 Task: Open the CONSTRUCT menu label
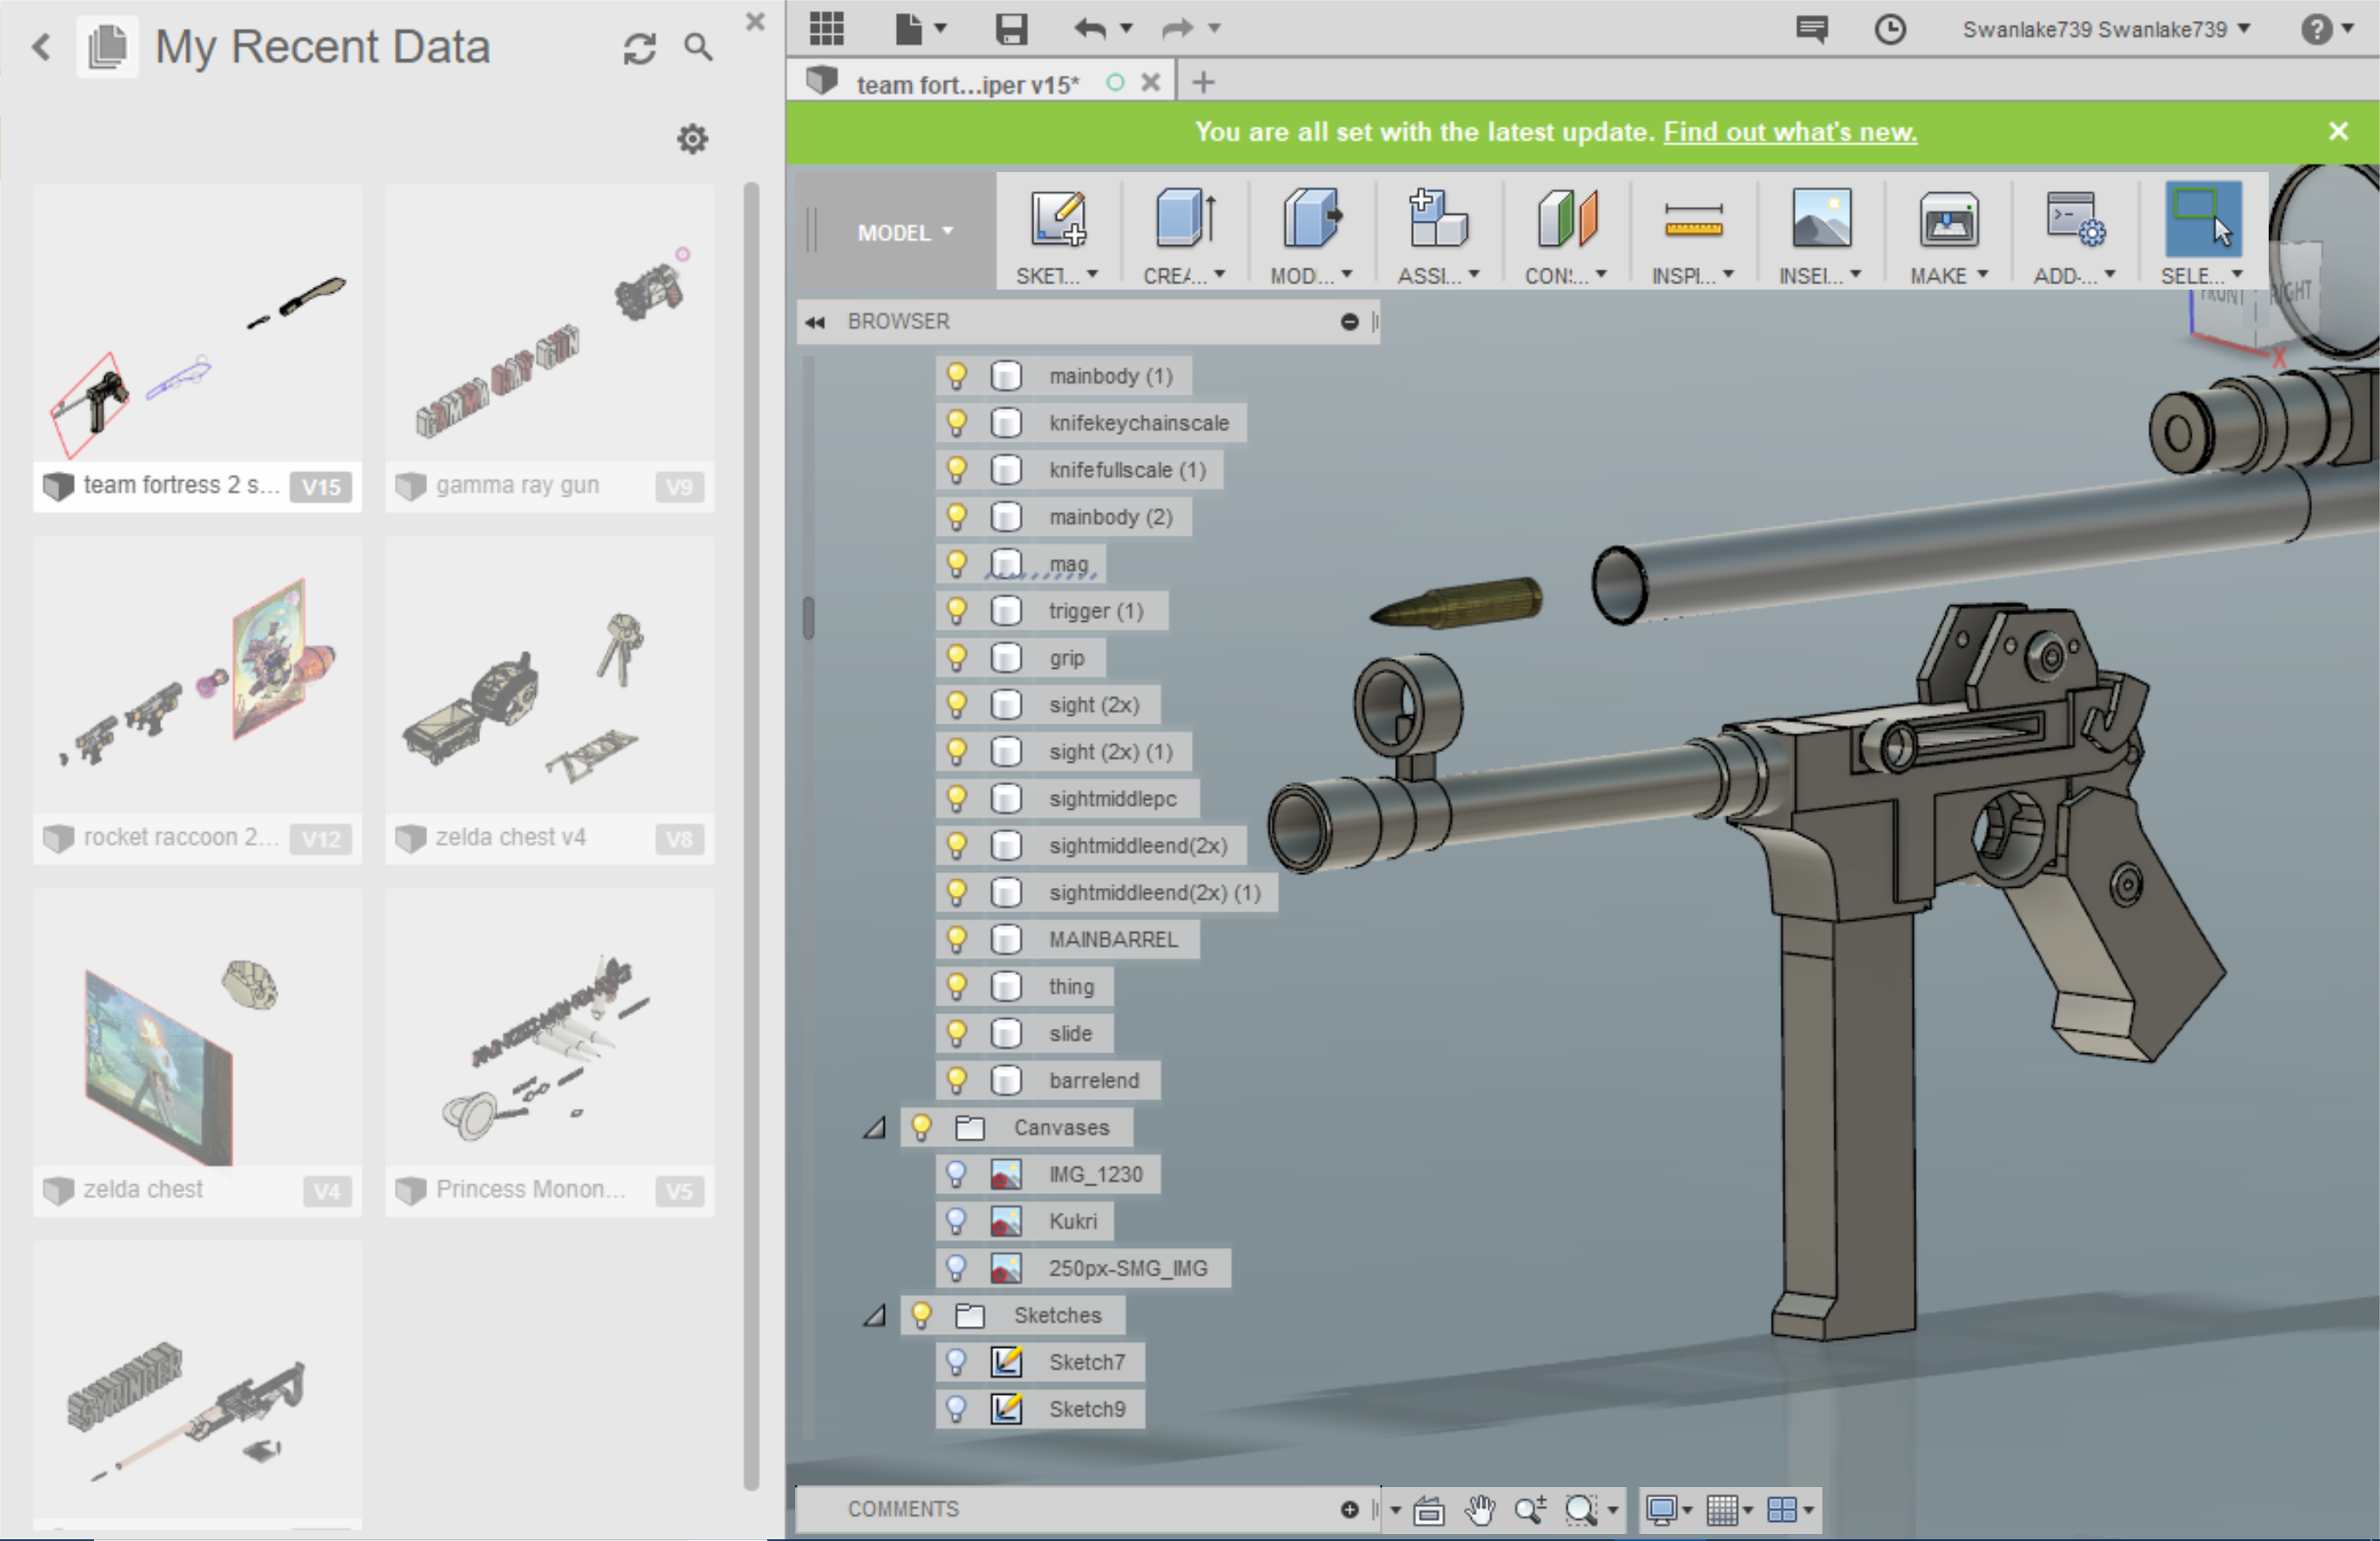coord(1565,276)
